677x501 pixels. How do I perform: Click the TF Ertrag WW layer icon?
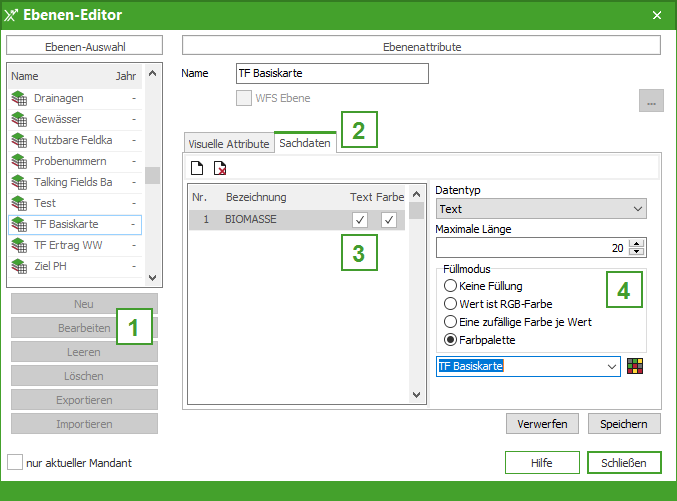(x=19, y=245)
